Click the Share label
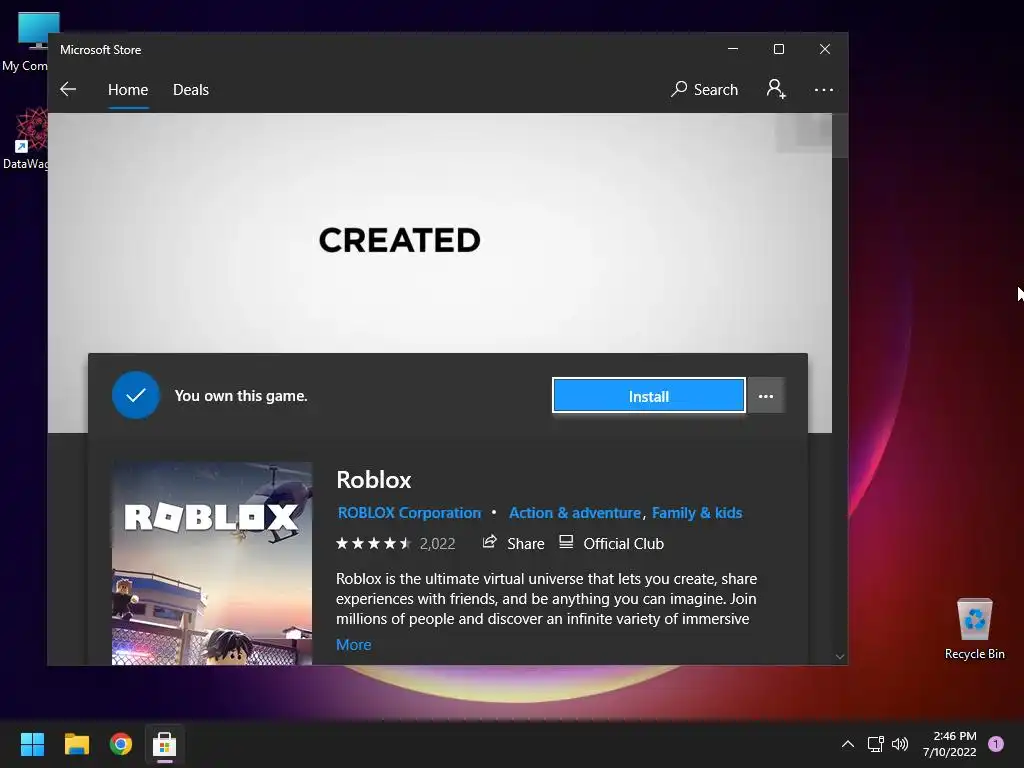This screenshot has height=768, width=1024. pyautogui.click(x=526, y=543)
